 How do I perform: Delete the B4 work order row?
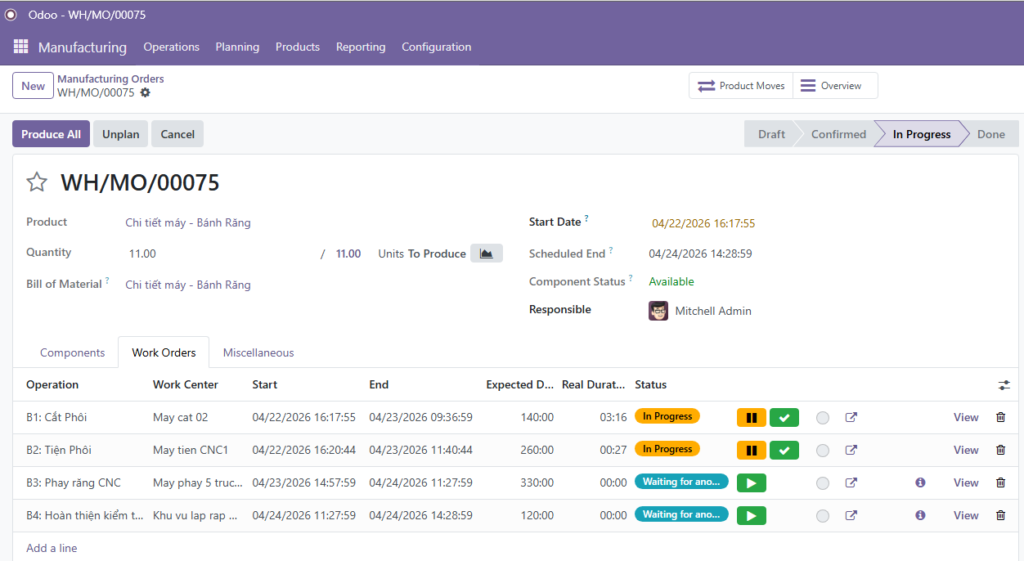pos(1000,516)
